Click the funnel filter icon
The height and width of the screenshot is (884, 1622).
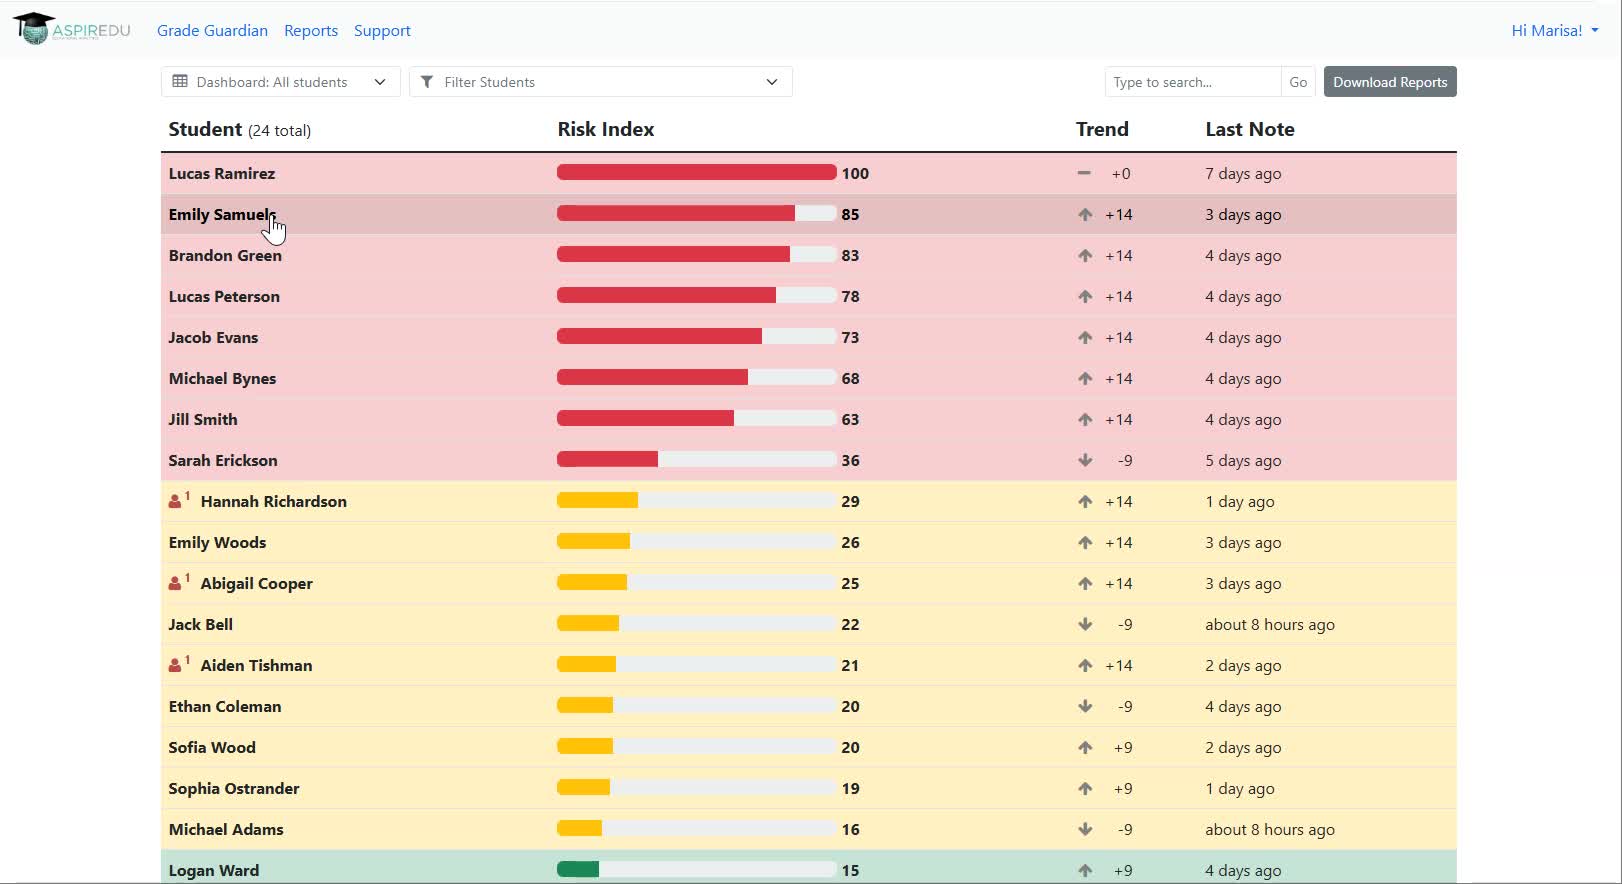pos(427,82)
